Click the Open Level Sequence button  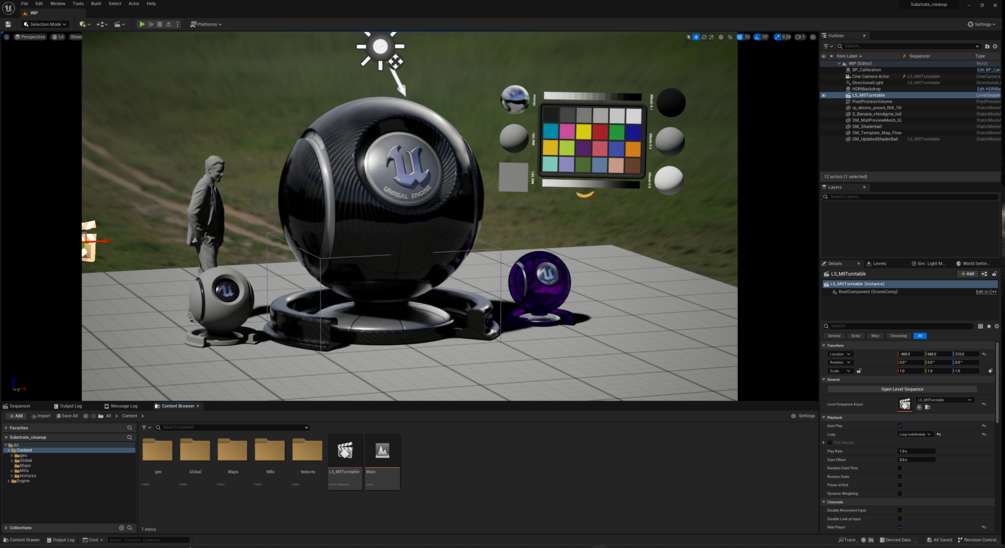[902, 389]
